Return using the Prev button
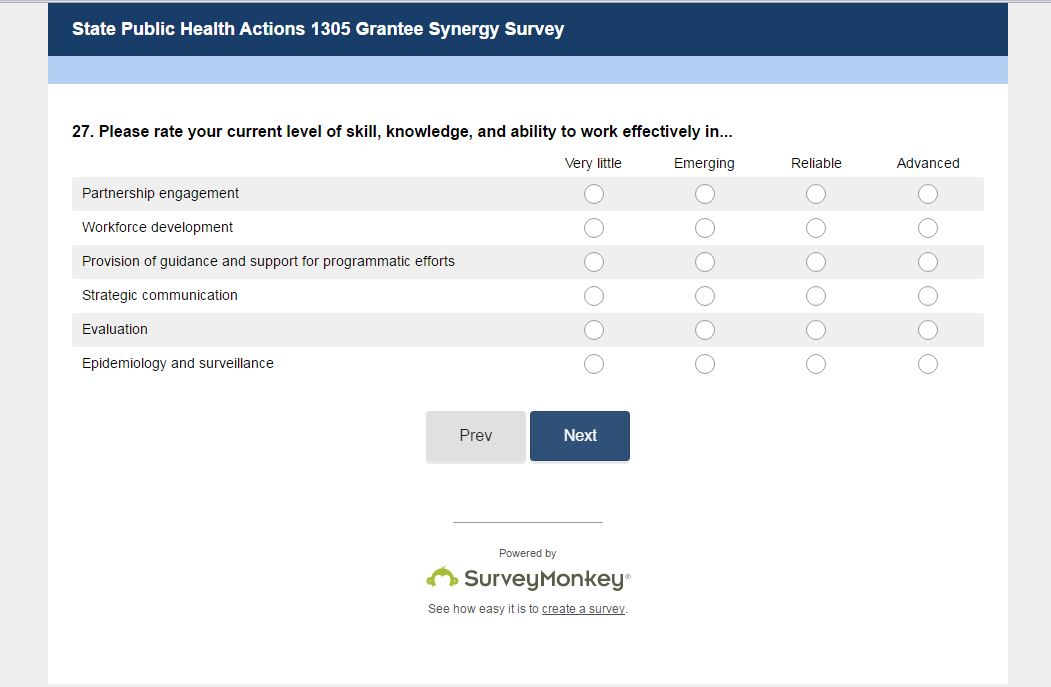Image resolution: width=1051 pixels, height=687 pixels. click(476, 436)
